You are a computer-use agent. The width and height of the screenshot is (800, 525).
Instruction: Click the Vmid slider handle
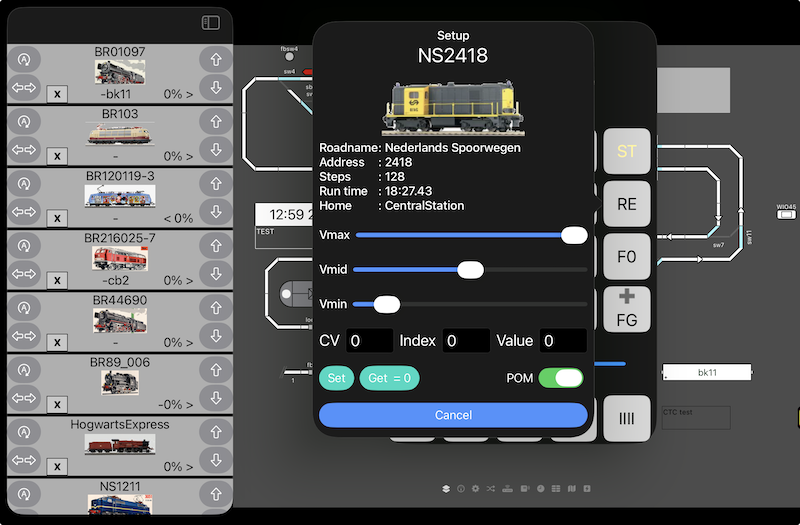[470, 269]
